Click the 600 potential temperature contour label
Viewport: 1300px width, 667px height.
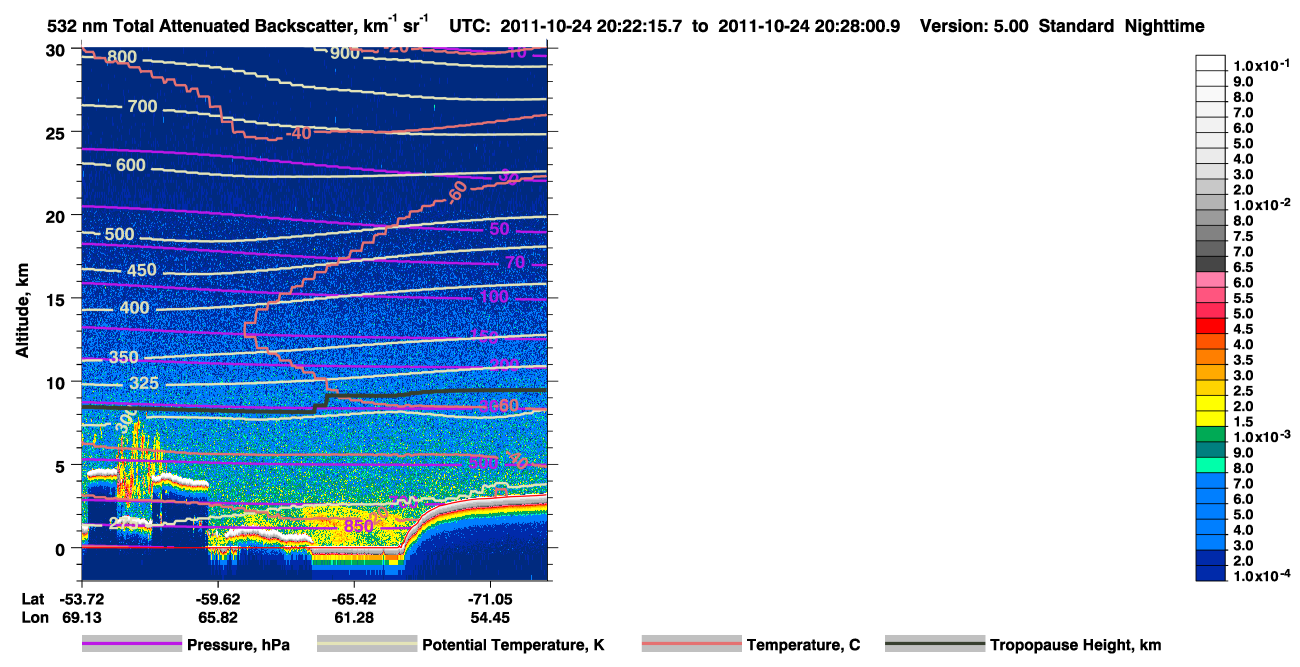(x=130, y=166)
